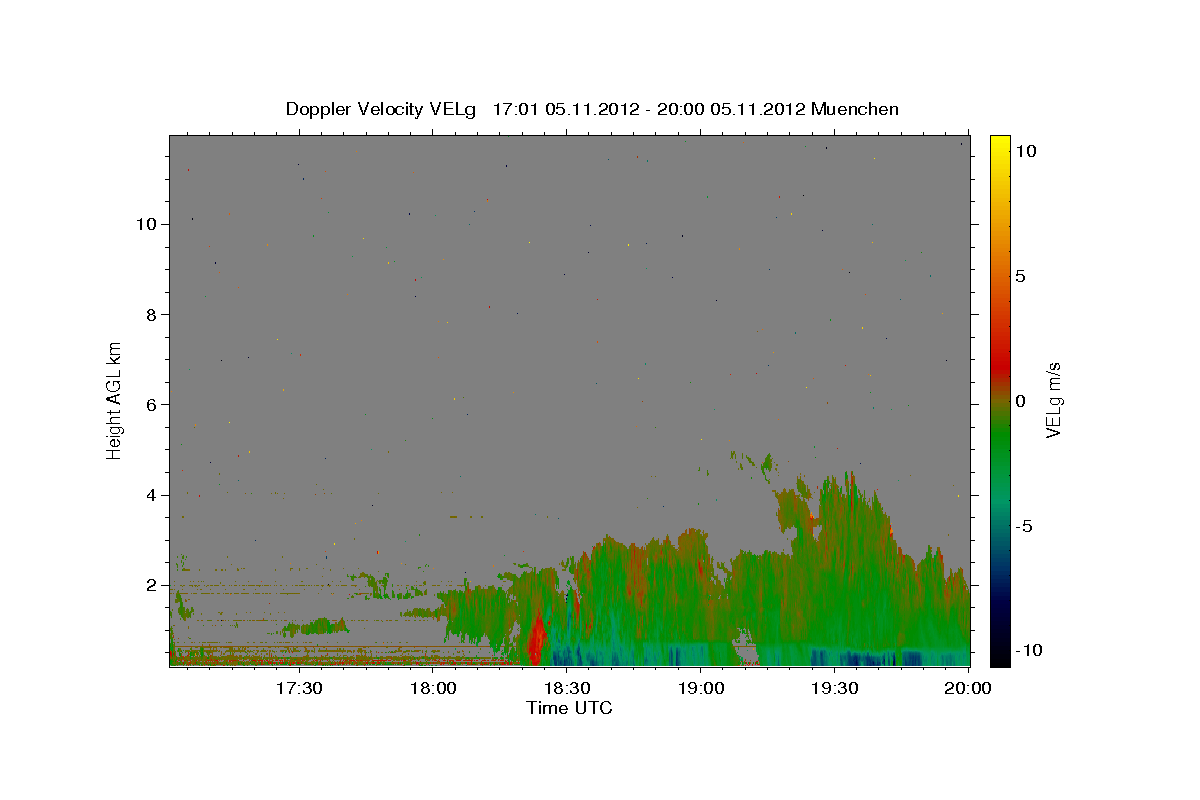This screenshot has width=1200, height=800.
Task: Click the colorbar tick label '-5'
Action: 1022,526
